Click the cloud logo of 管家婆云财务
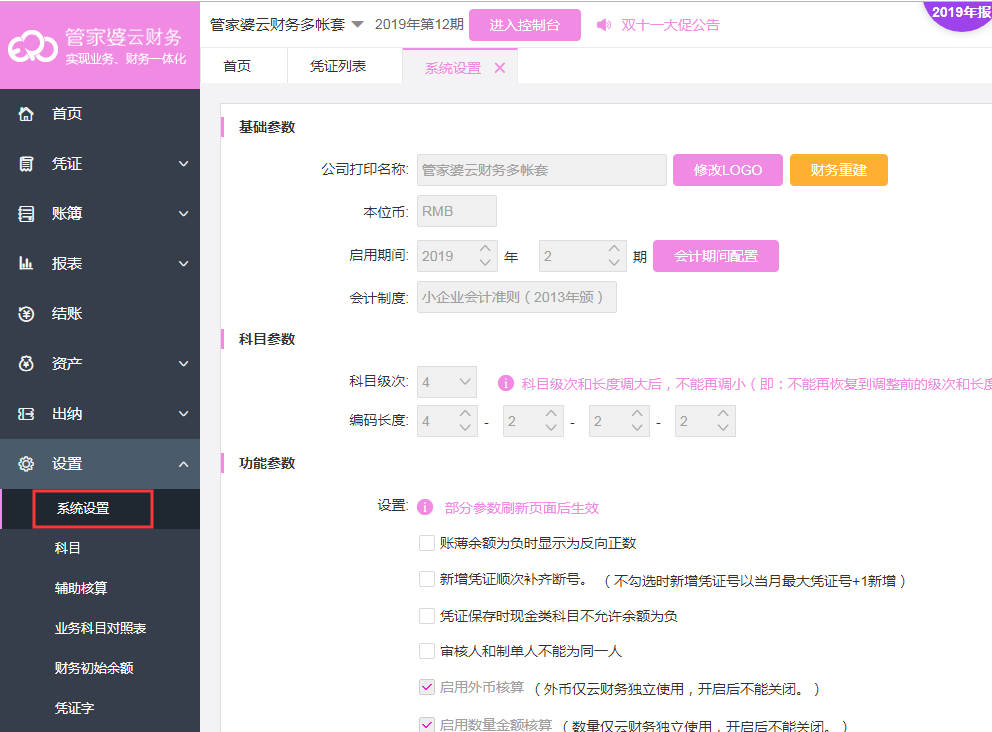This screenshot has width=992, height=732. click(x=33, y=47)
